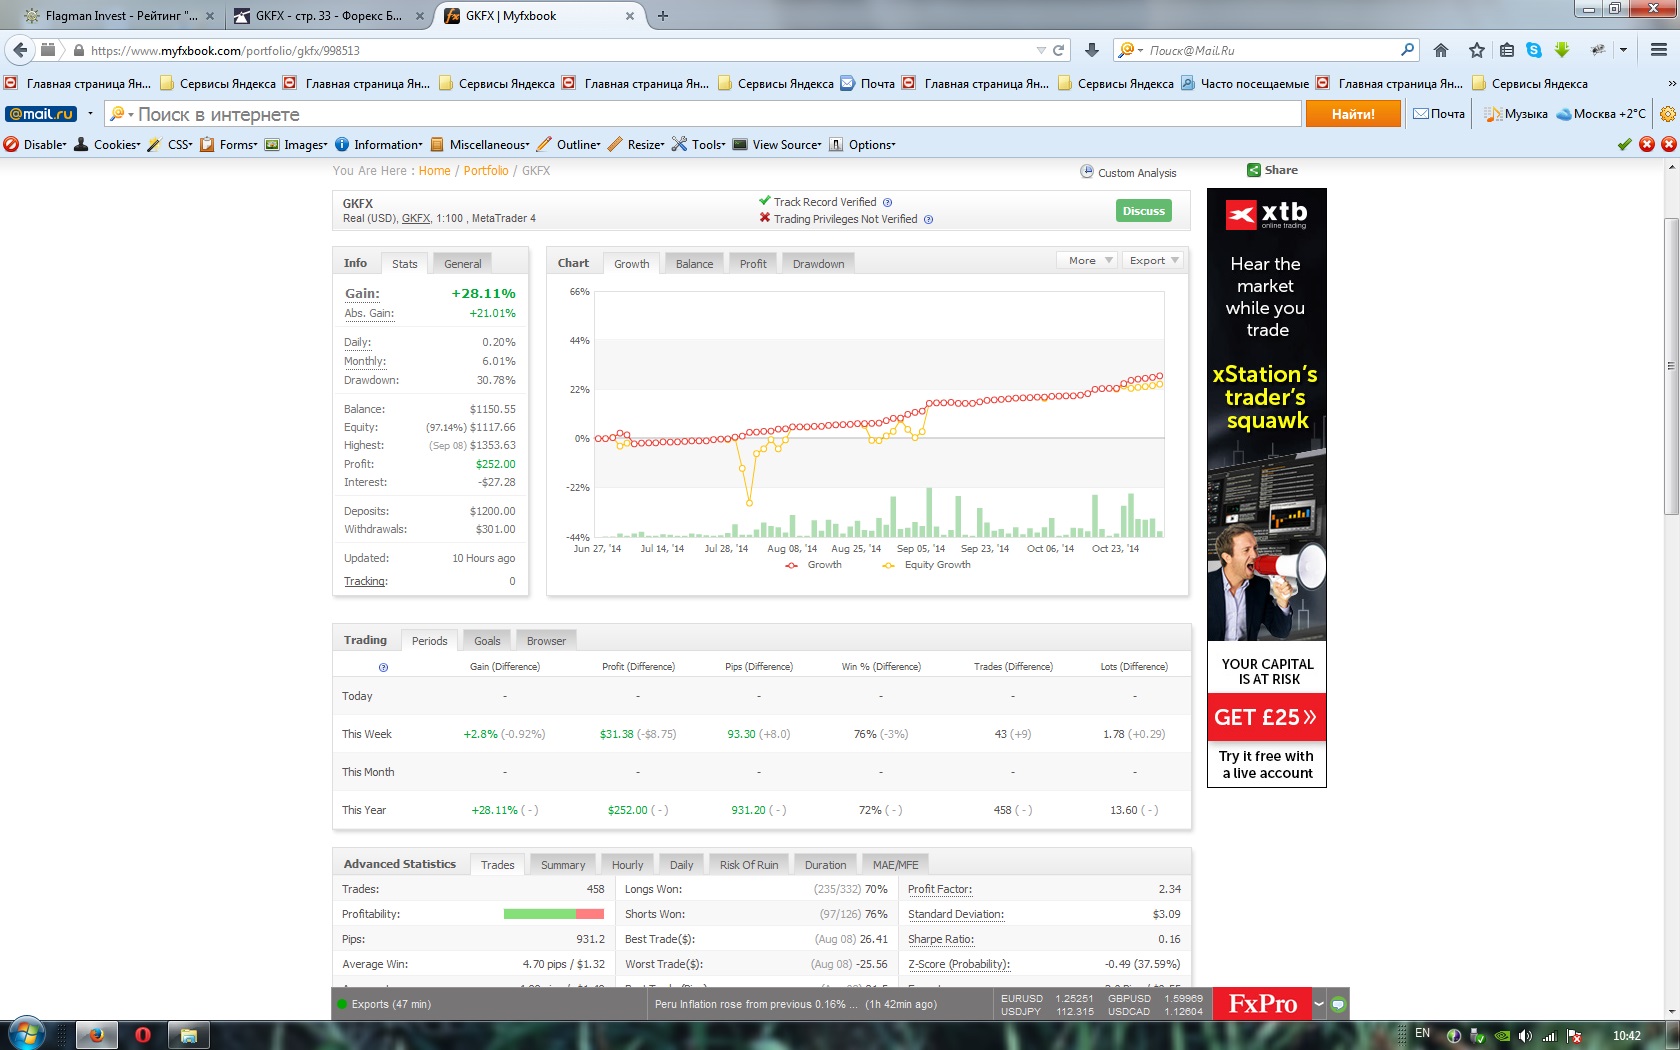Open the Cookies developer toolbar menu
This screenshot has width=1680, height=1050.
[x=107, y=145]
